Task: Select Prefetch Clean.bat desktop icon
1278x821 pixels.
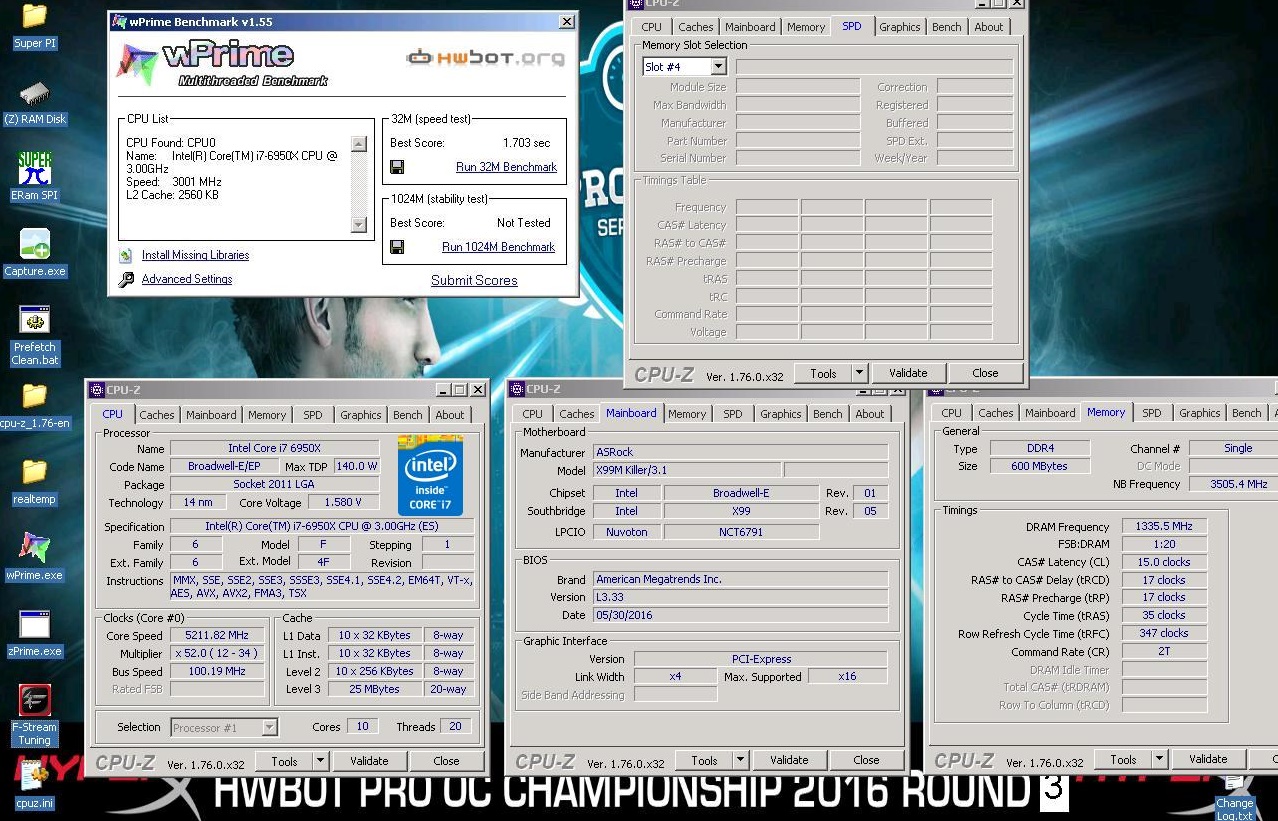Action: coord(34,335)
